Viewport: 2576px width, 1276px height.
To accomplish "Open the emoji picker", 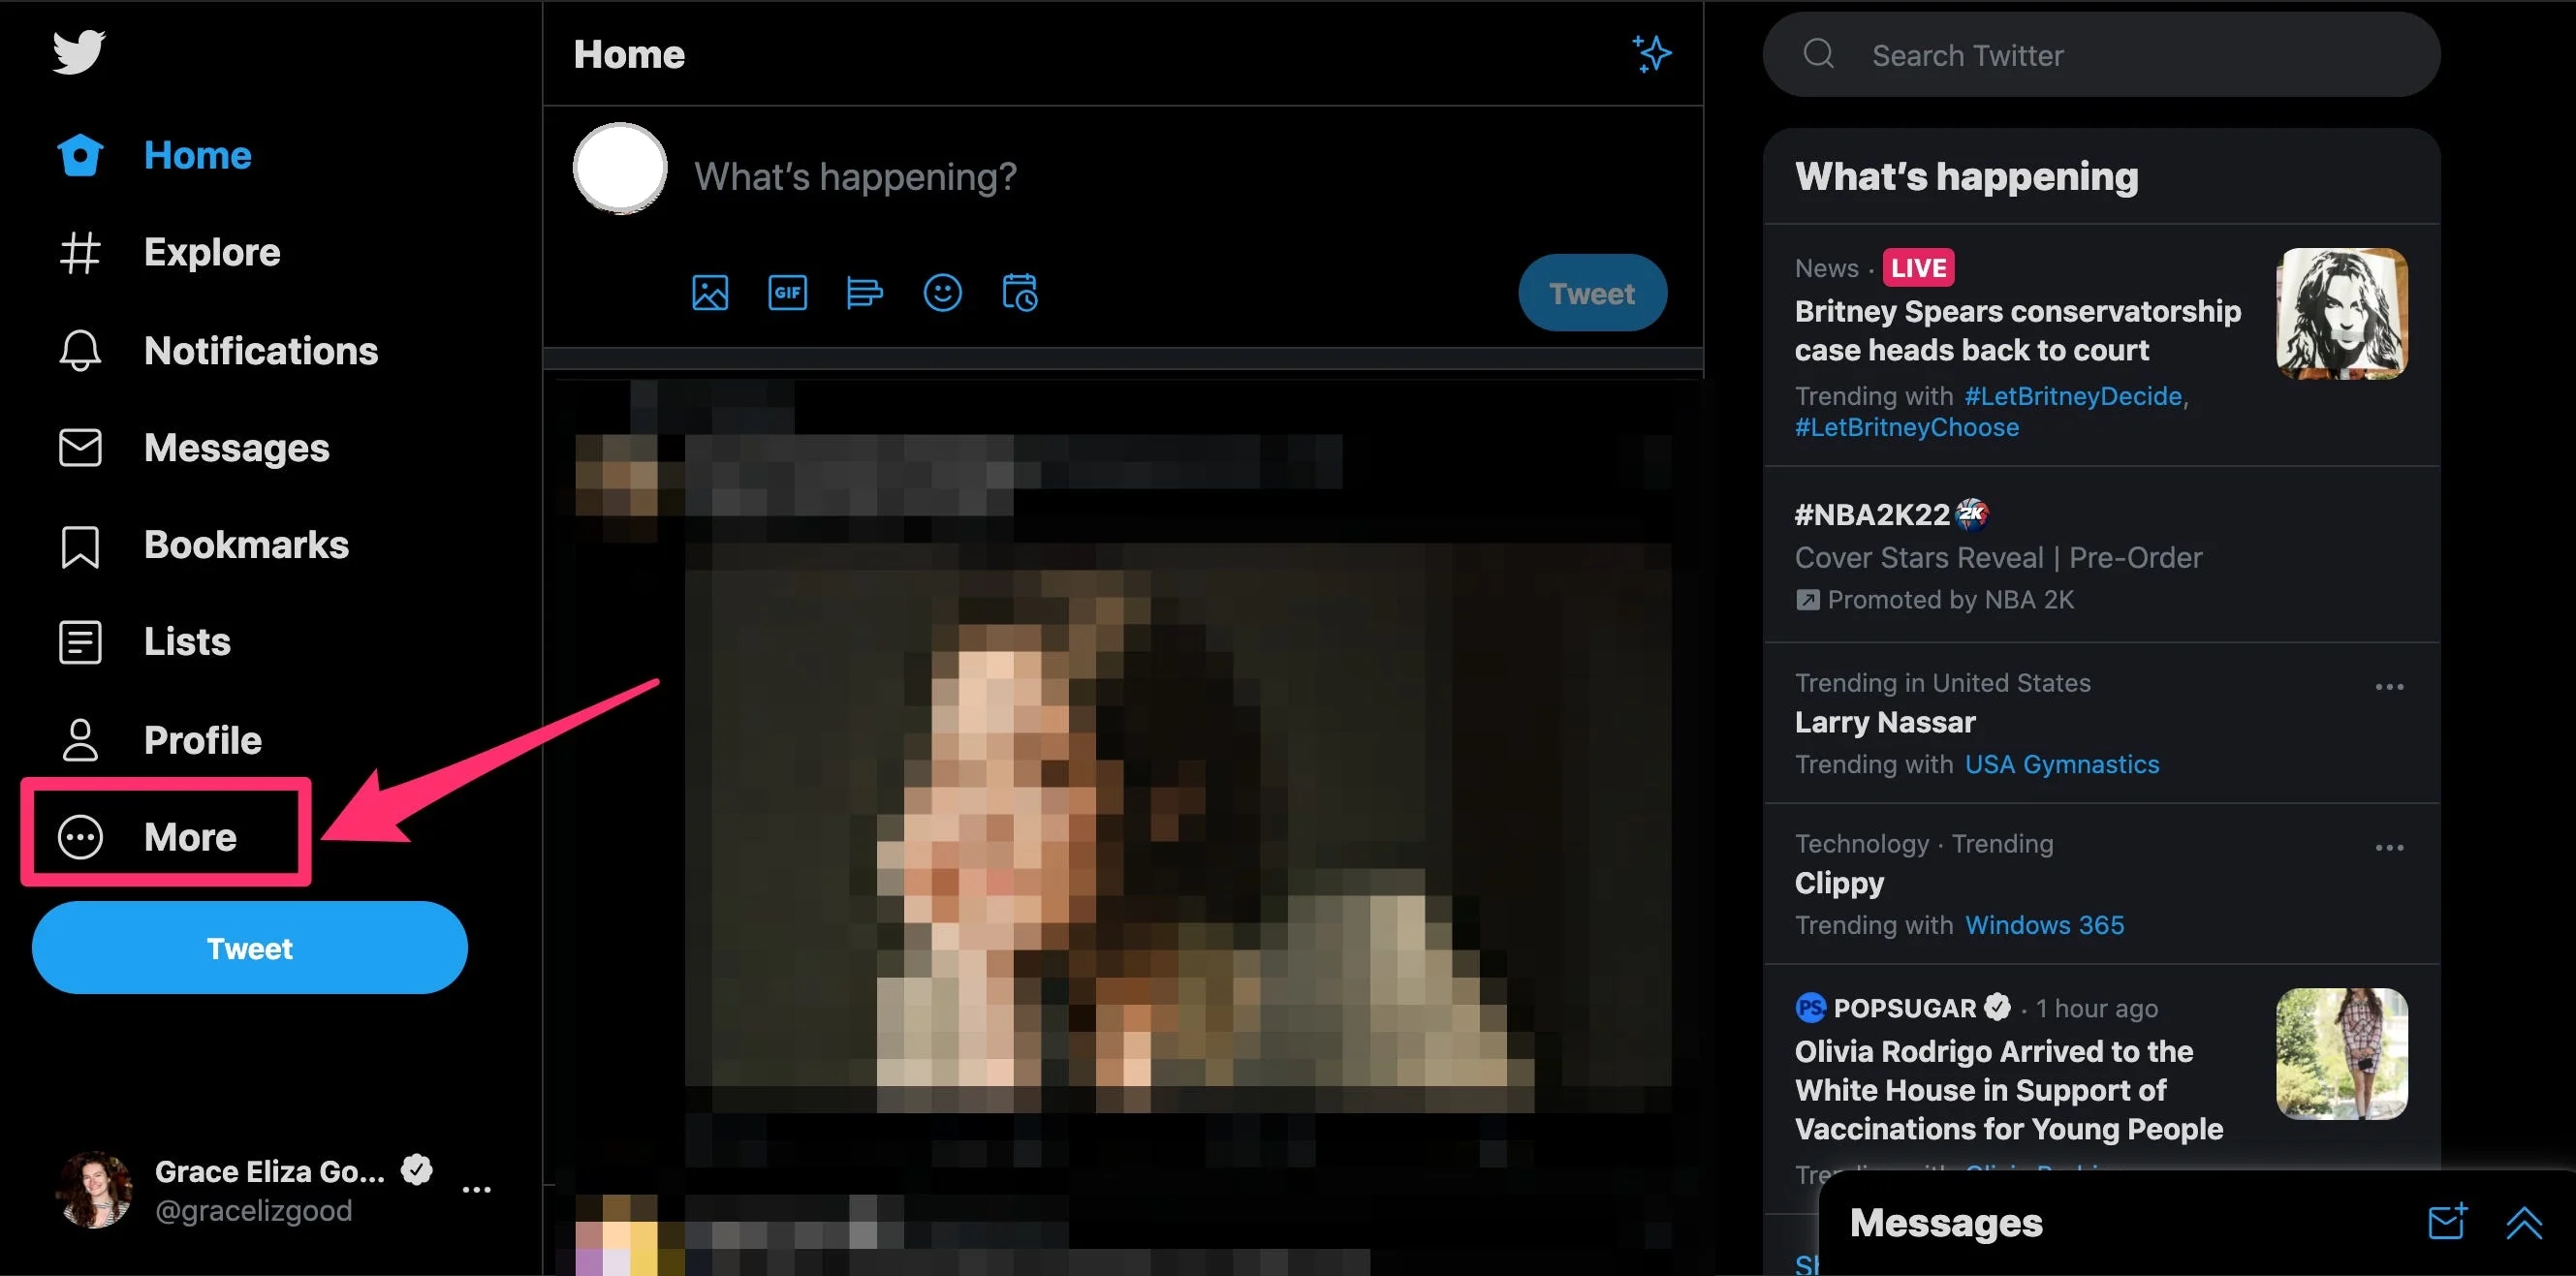I will 942,293.
